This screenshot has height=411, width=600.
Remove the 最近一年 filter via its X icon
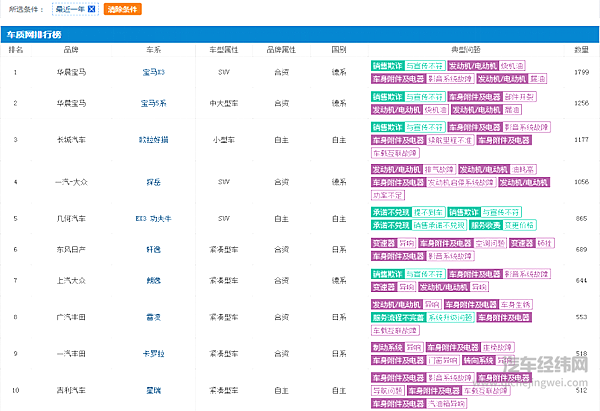pyautogui.click(x=91, y=9)
